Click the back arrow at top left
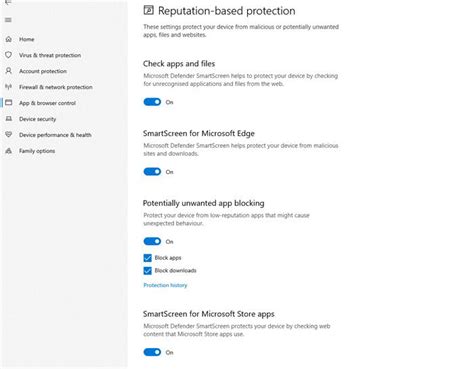474x369 pixels. (8, 2)
